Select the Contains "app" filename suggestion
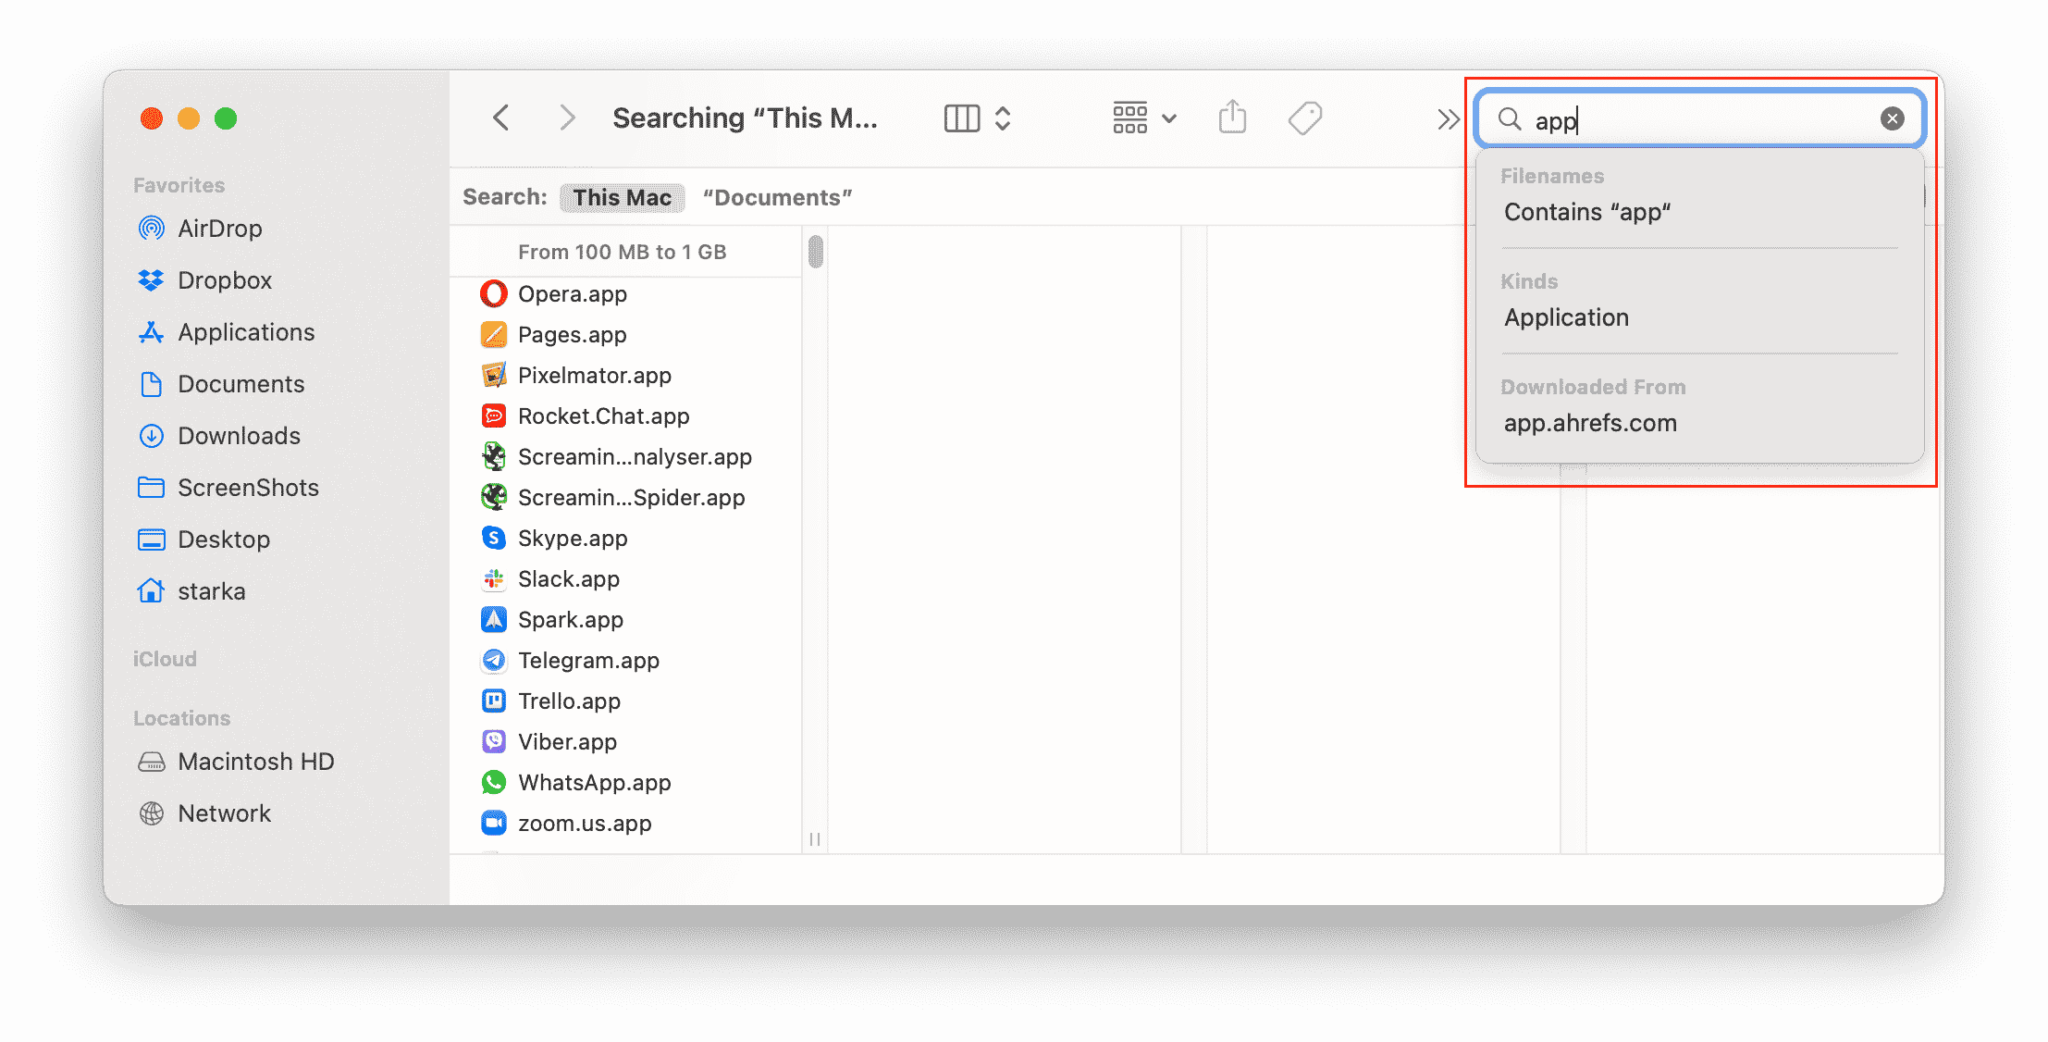 click(x=1587, y=212)
